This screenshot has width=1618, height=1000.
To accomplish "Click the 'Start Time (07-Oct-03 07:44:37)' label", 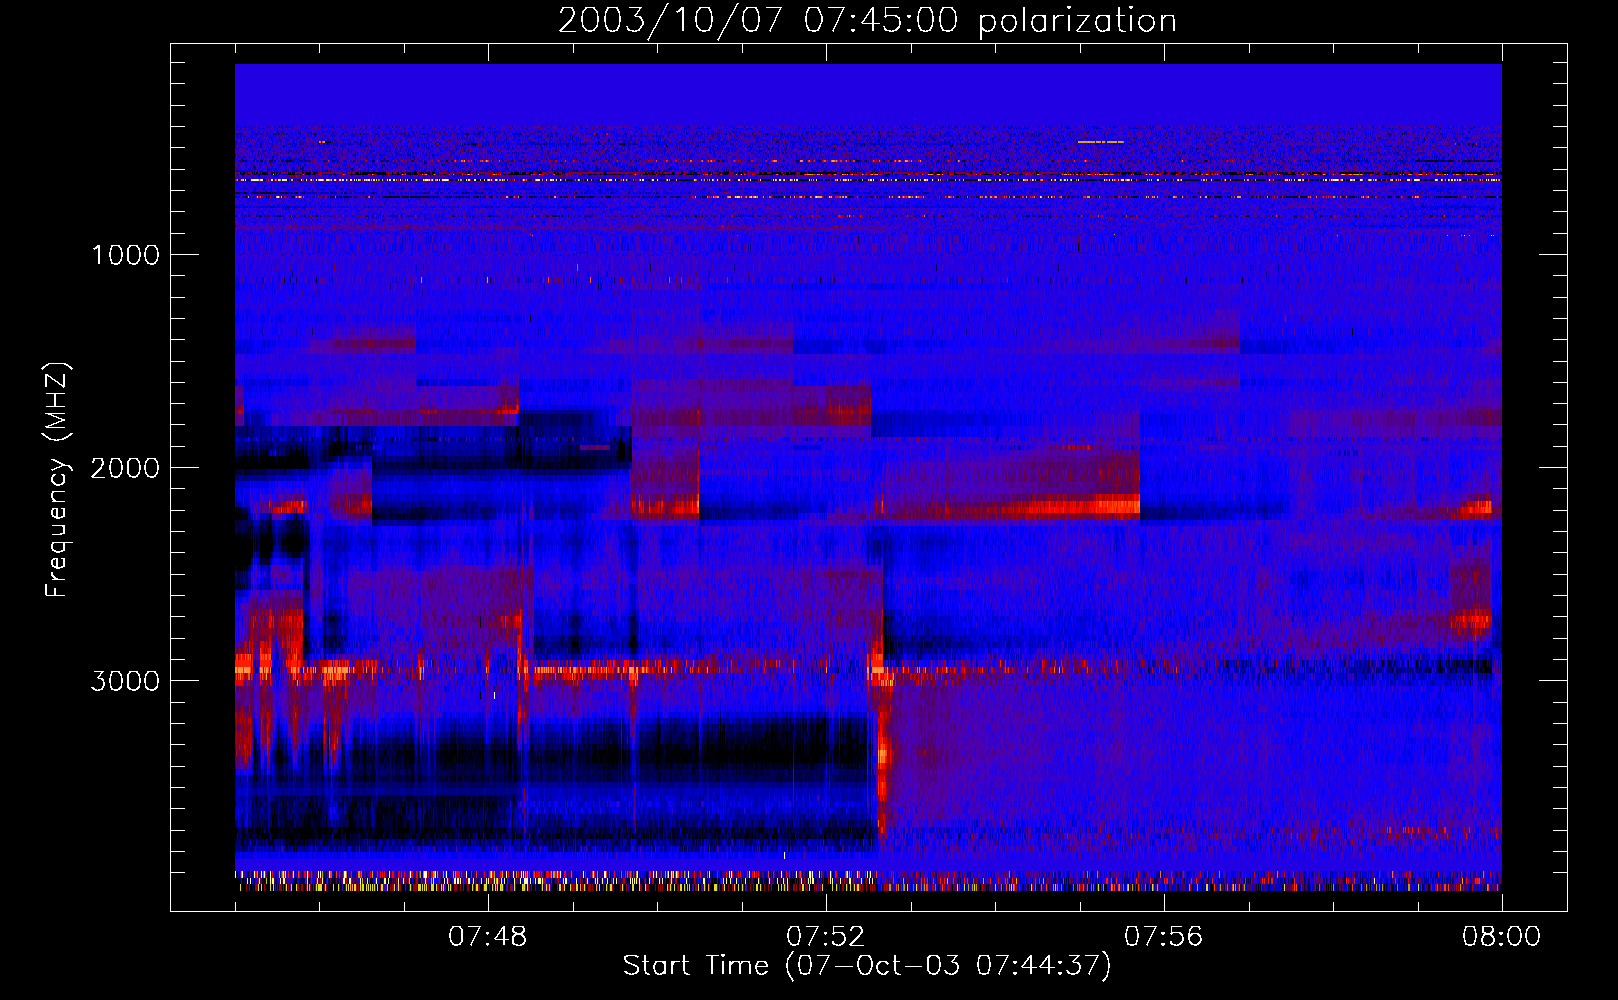I will tap(867, 966).
